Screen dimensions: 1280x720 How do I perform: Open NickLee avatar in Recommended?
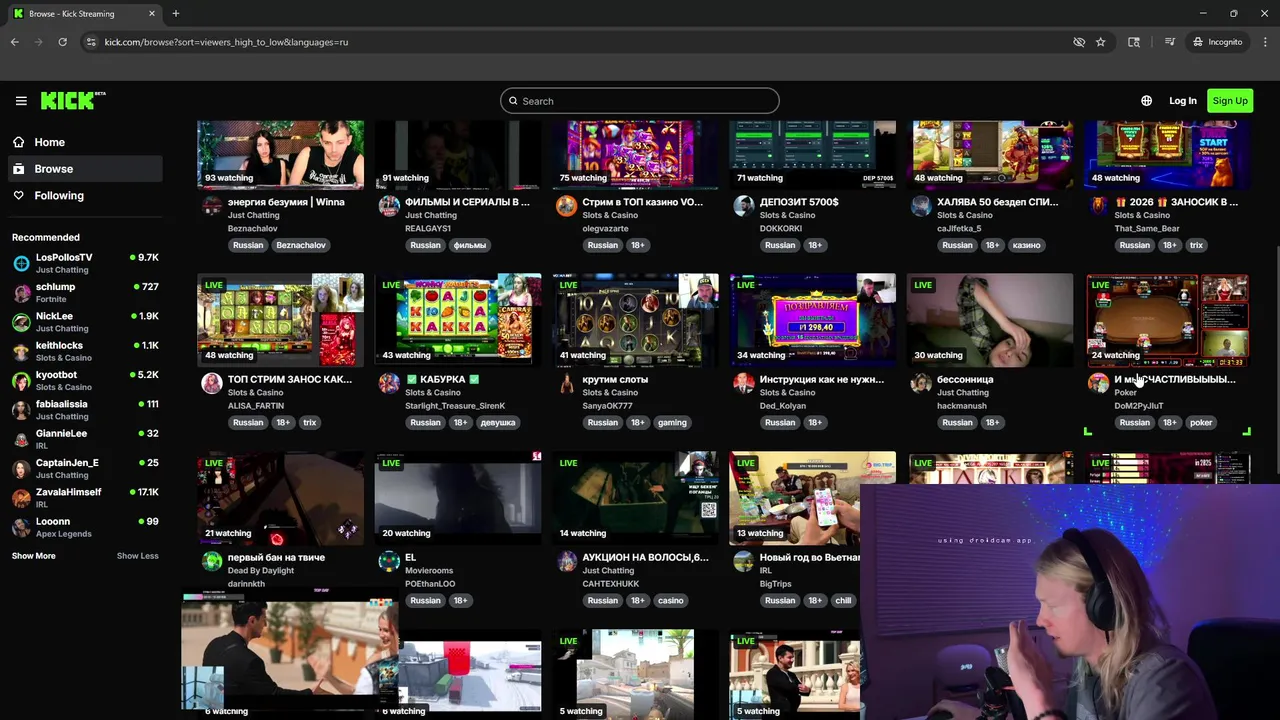tap(21, 322)
